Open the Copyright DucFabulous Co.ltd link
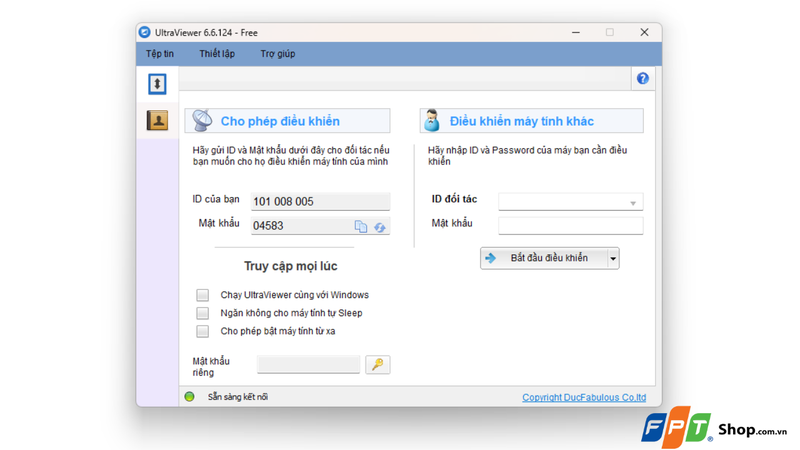The width and height of the screenshot is (800, 450). pos(584,397)
